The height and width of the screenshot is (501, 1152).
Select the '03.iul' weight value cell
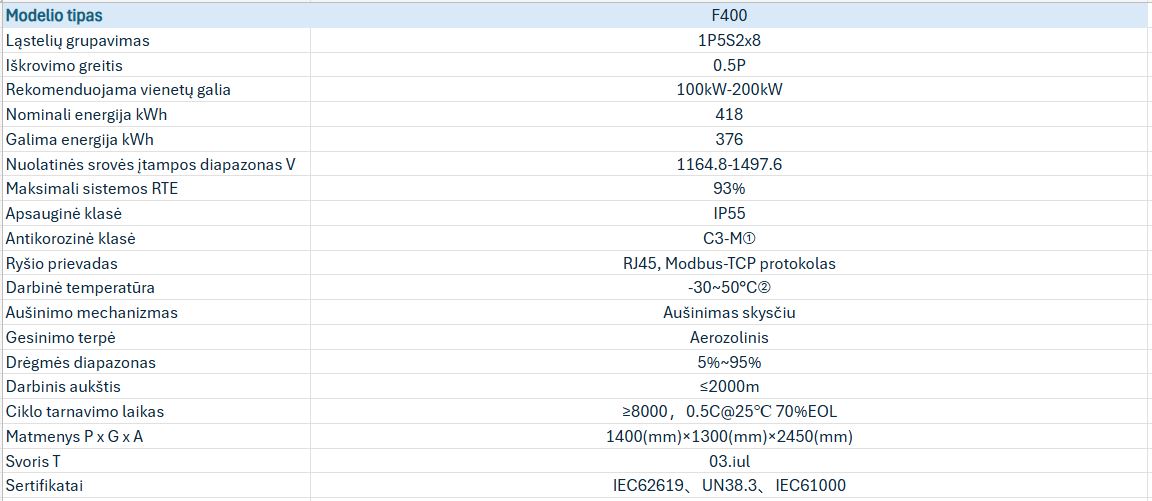point(729,461)
